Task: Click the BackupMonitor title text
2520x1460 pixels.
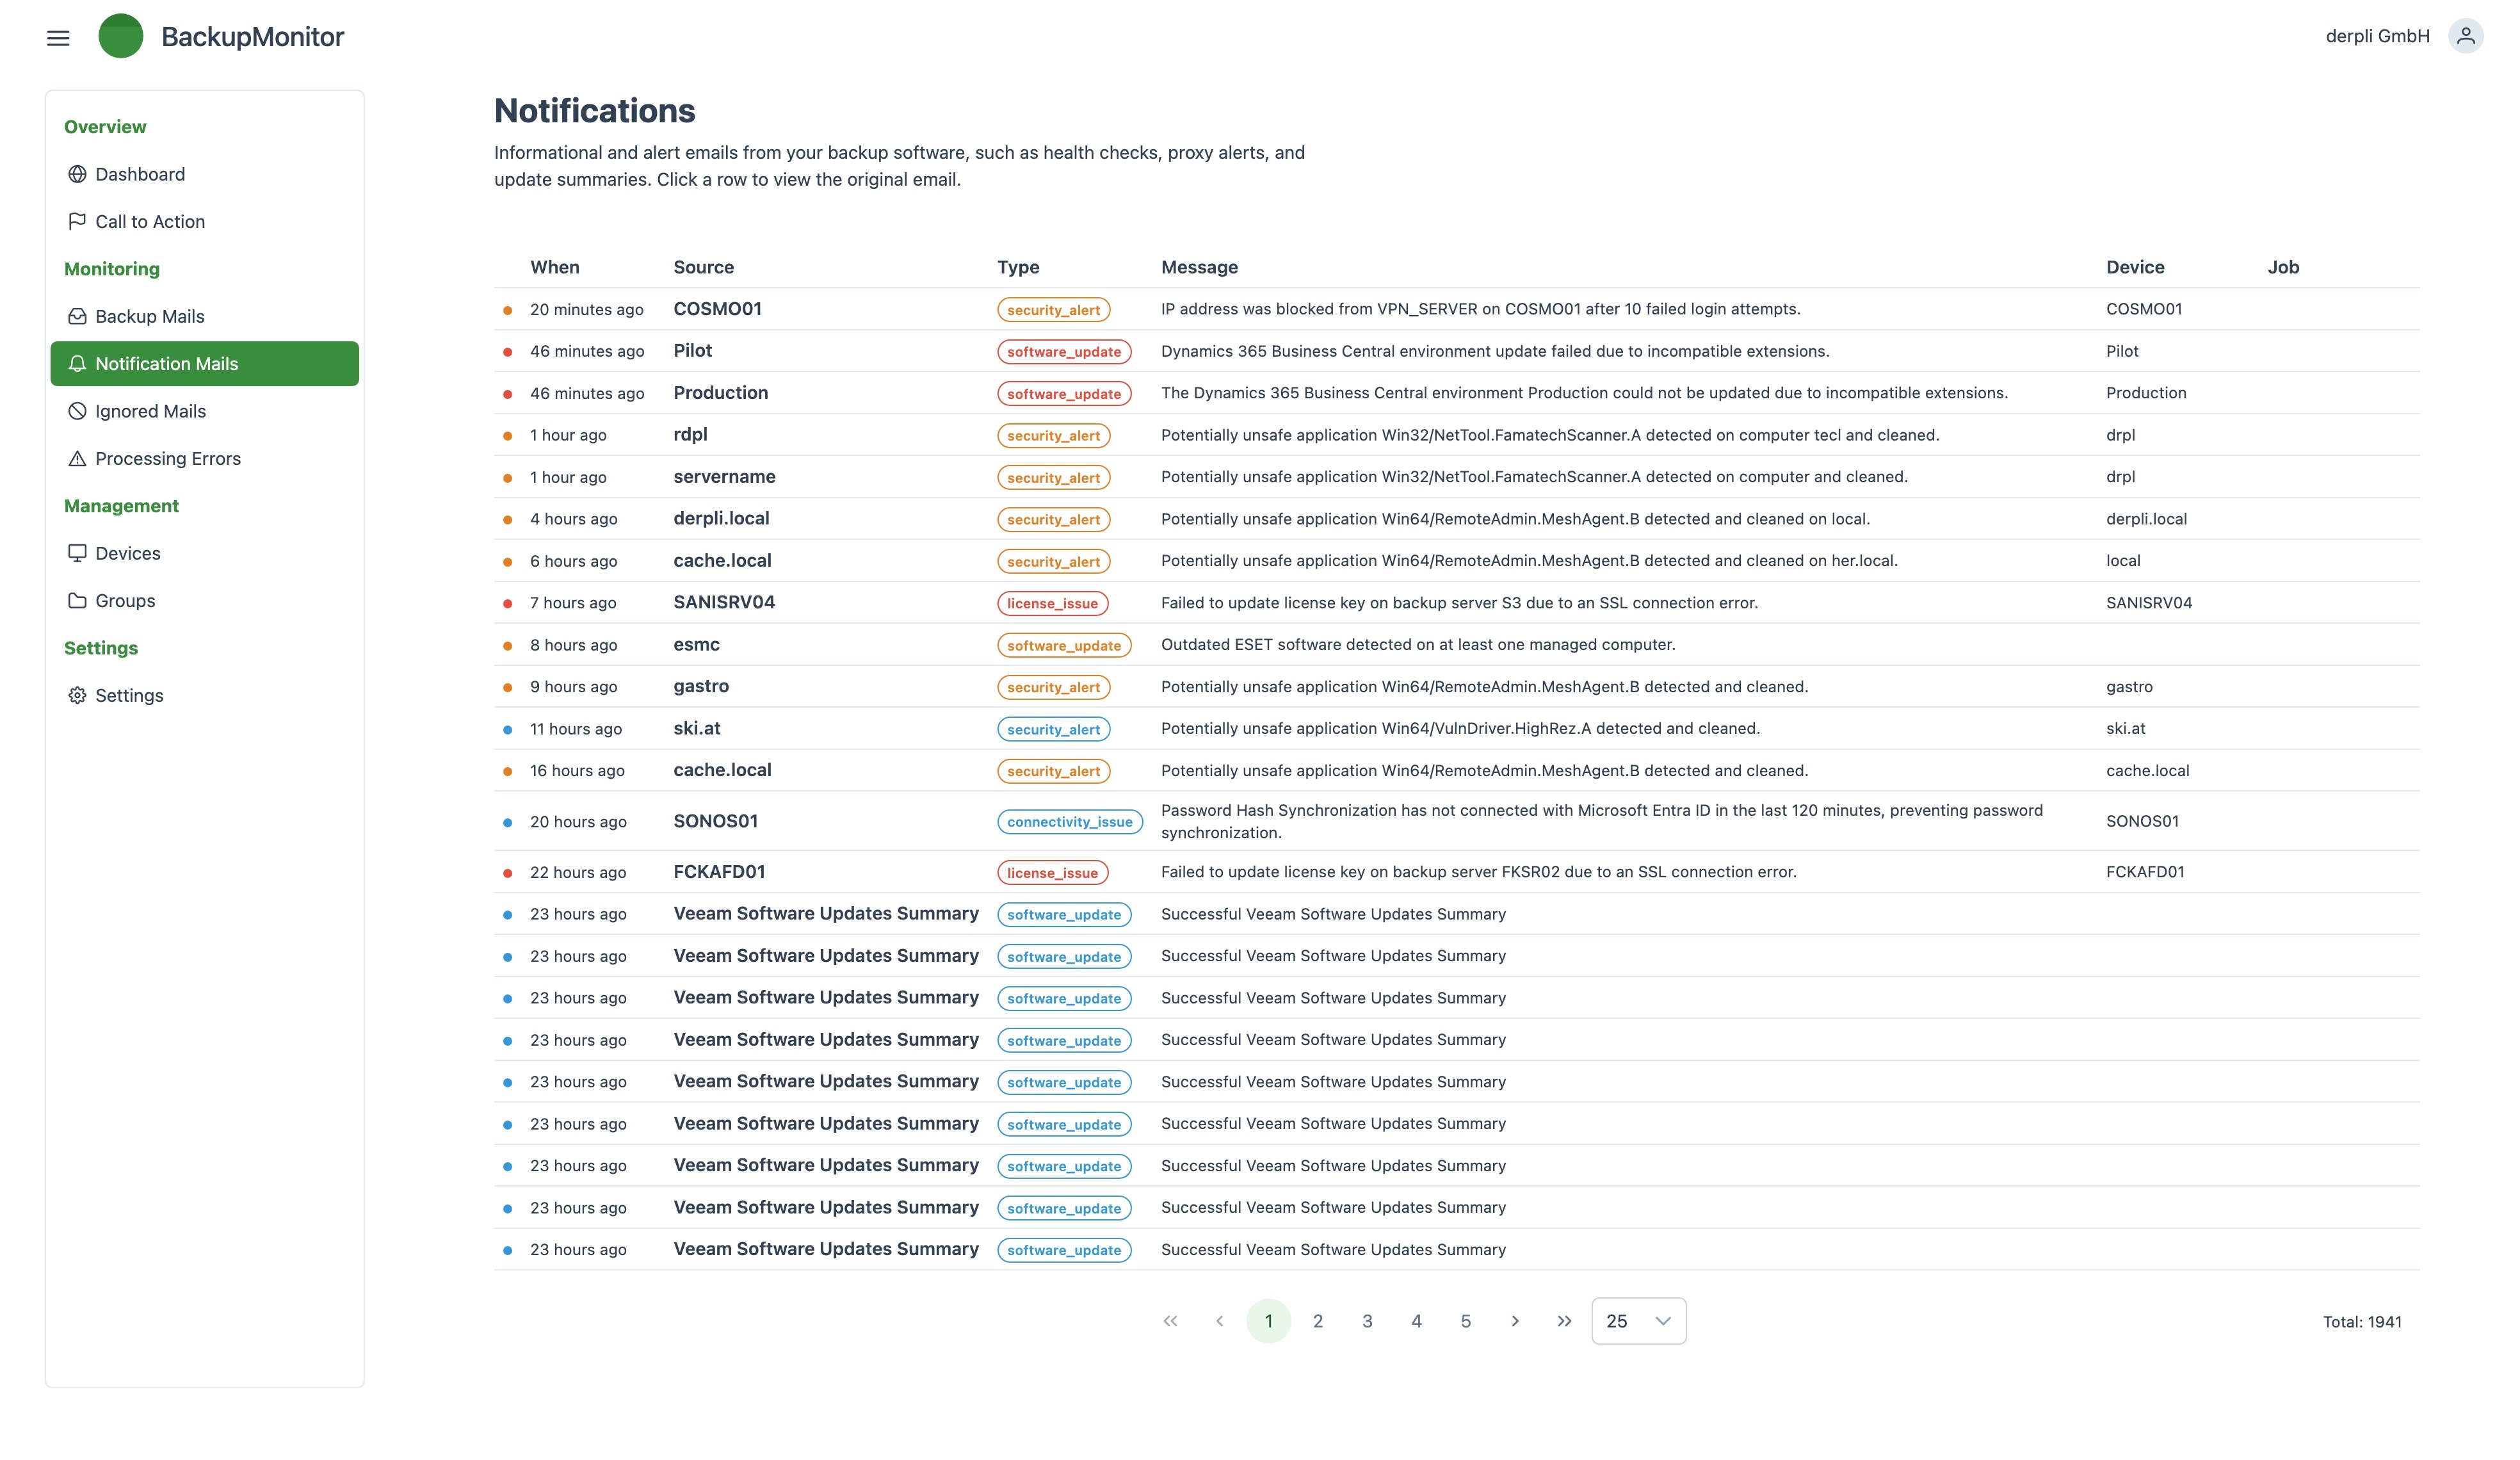Action: point(252,36)
